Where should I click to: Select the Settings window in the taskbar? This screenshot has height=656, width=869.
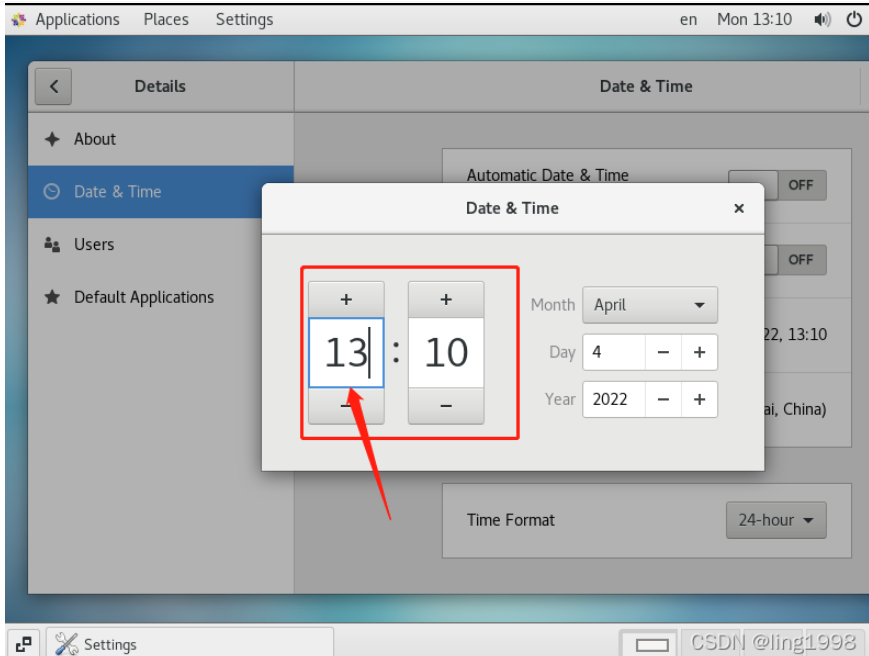[190, 644]
